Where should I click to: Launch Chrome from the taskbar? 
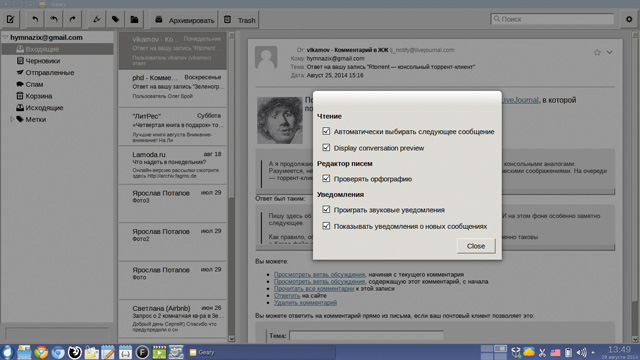(41, 352)
